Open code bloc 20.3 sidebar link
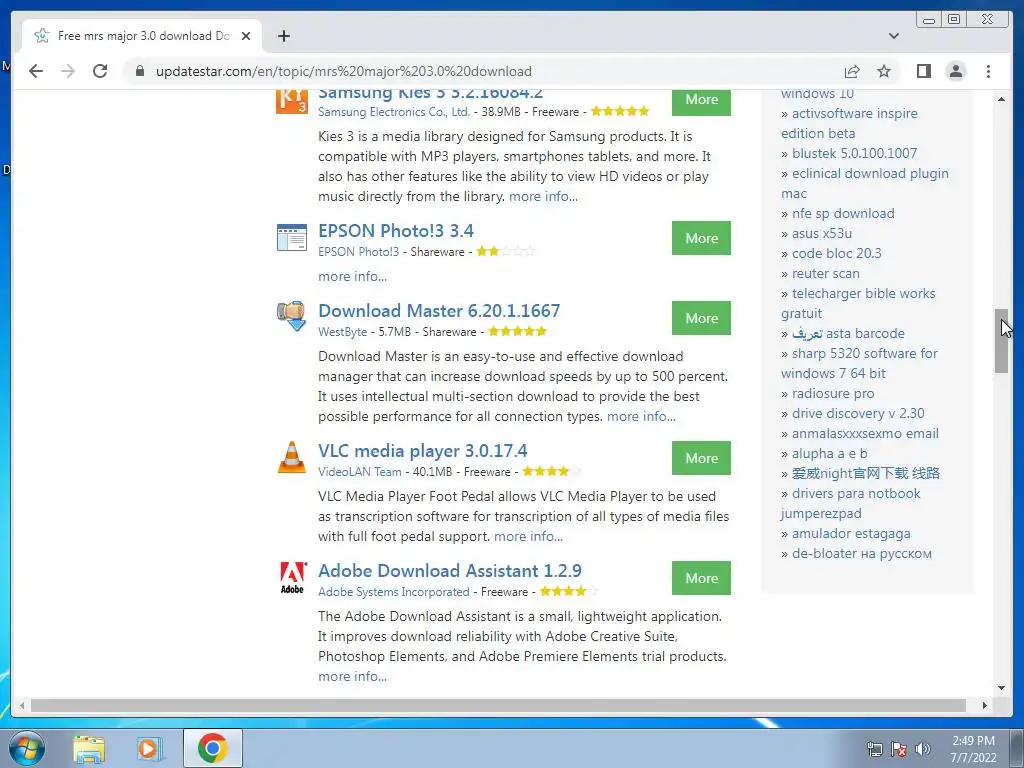This screenshot has height=768, width=1024. (837, 253)
